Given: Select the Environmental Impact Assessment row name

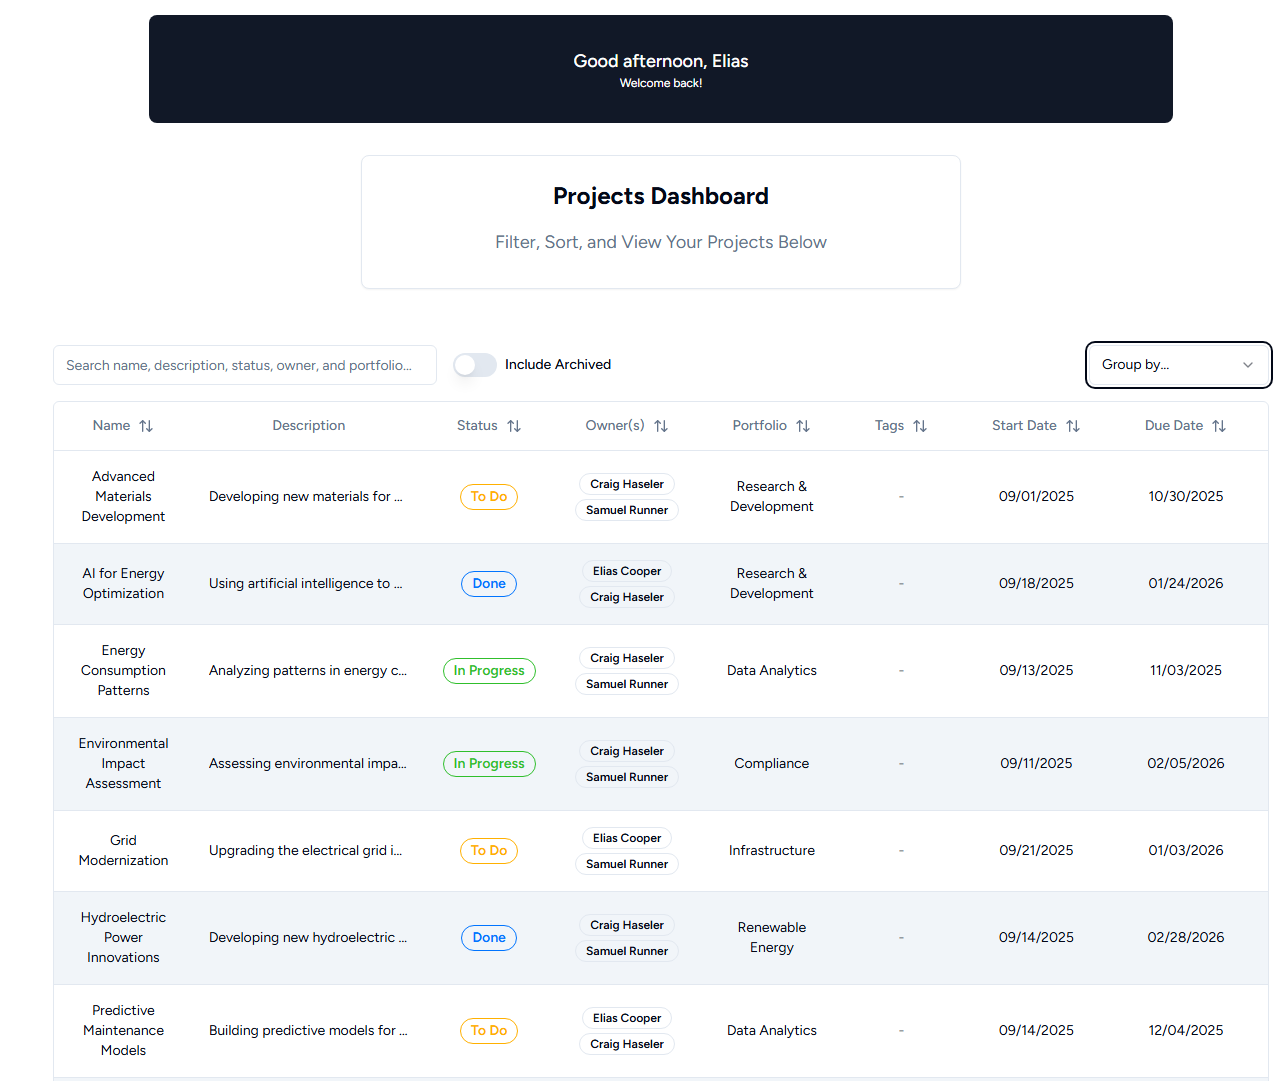Looking at the screenshot, I should (x=123, y=764).
